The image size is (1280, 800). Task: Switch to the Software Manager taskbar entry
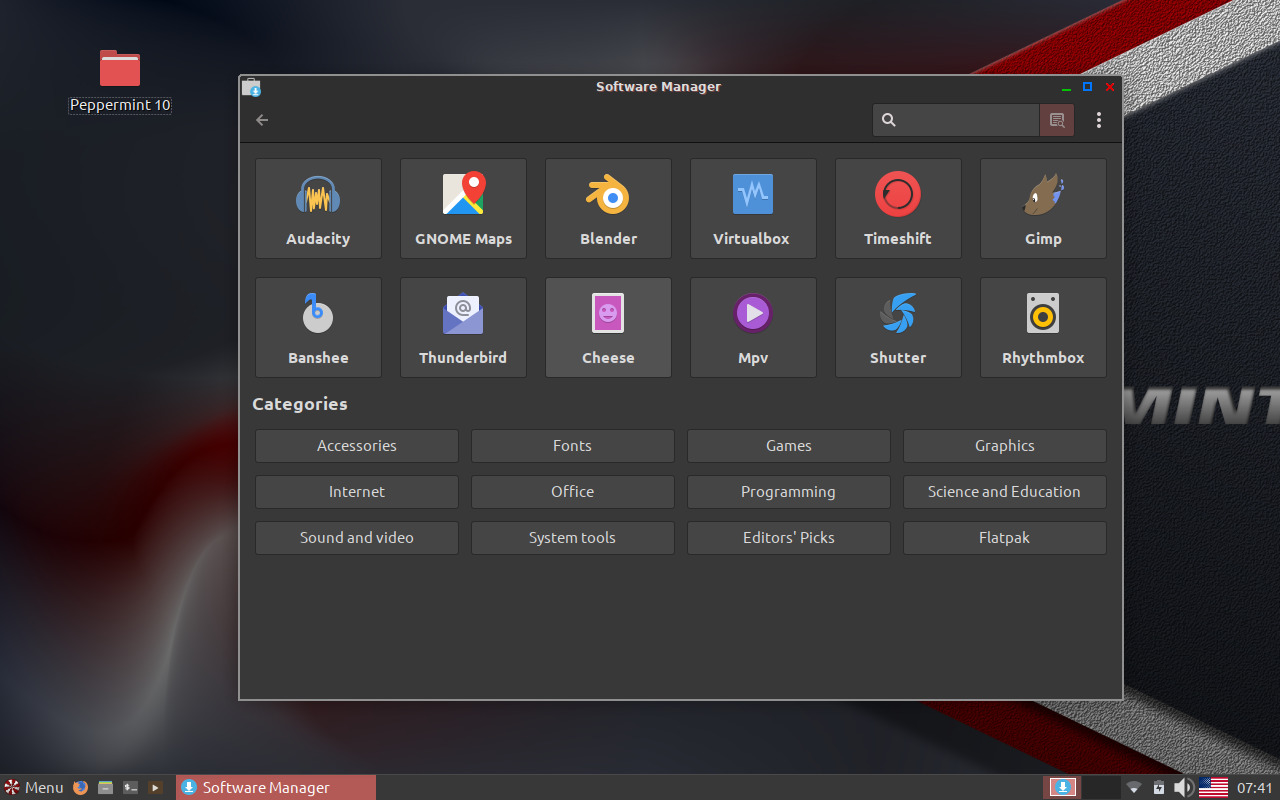coord(265,787)
